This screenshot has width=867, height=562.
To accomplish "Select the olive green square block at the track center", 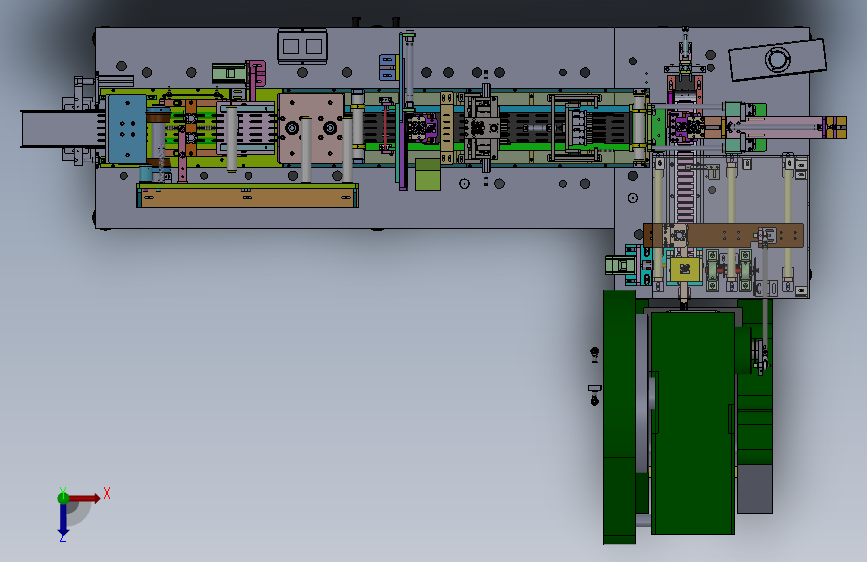I will click(x=428, y=175).
